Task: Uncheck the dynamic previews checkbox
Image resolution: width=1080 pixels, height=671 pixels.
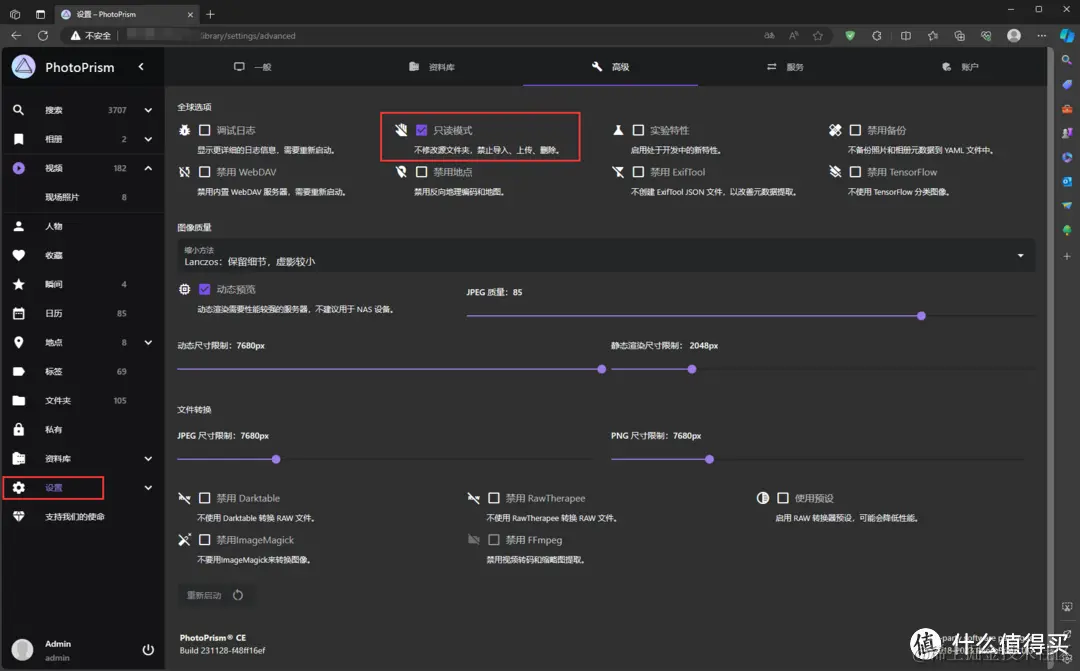Action: pyautogui.click(x=205, y=289)
